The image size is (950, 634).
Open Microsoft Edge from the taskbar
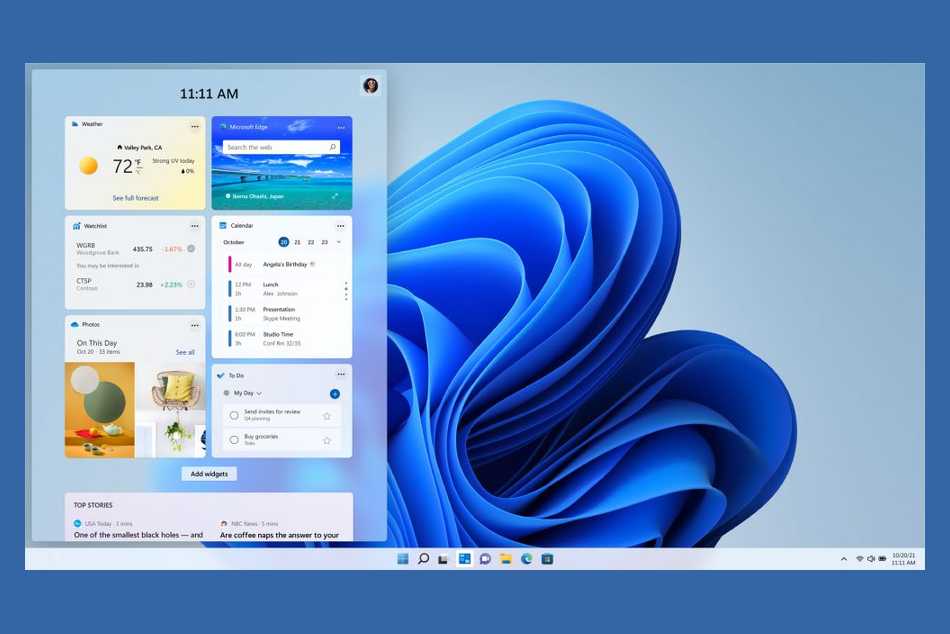click(x=526, y=559)
